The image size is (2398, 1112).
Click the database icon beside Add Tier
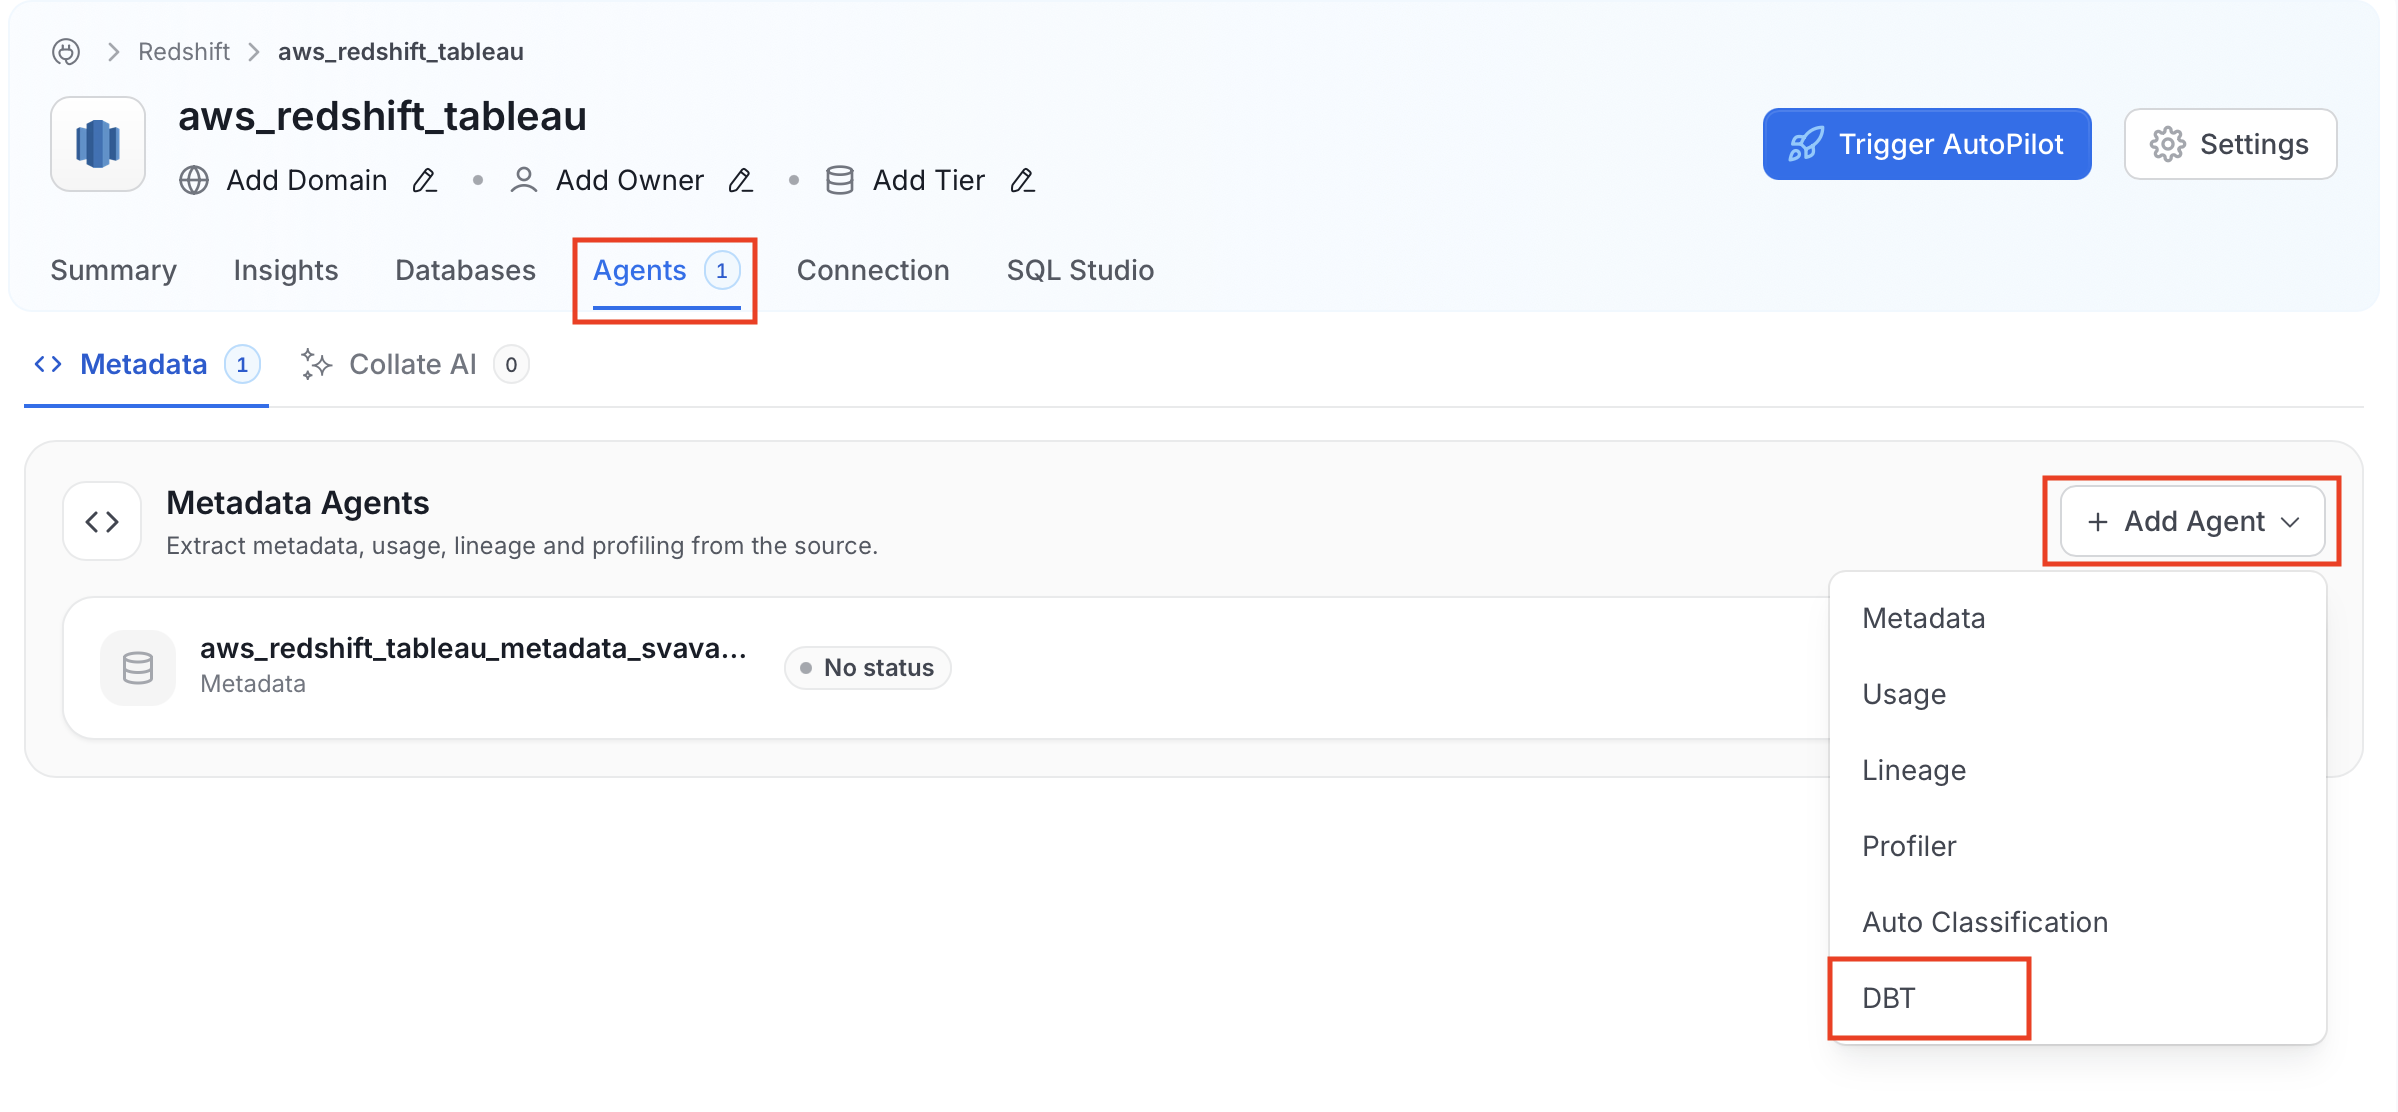[x=840, y=181]
